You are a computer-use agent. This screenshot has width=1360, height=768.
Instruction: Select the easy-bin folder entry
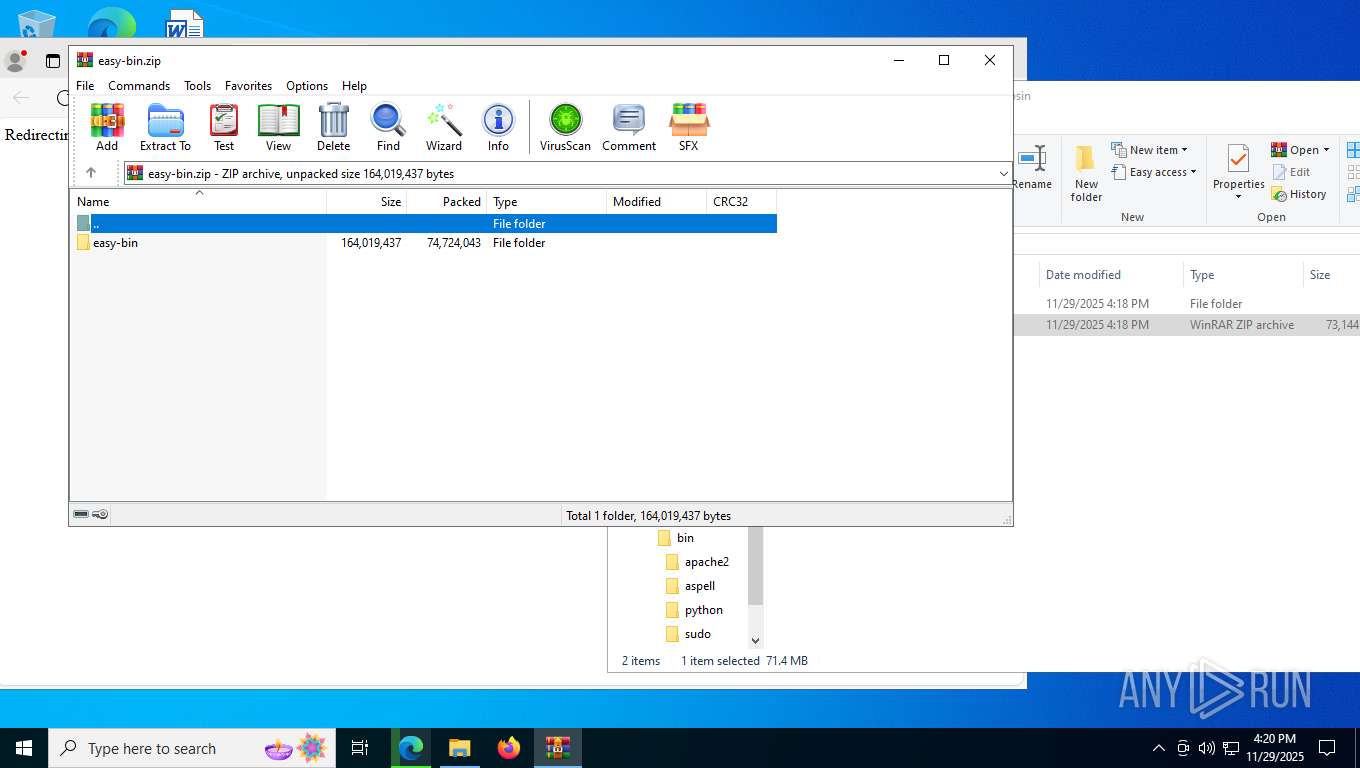(115, 243)
